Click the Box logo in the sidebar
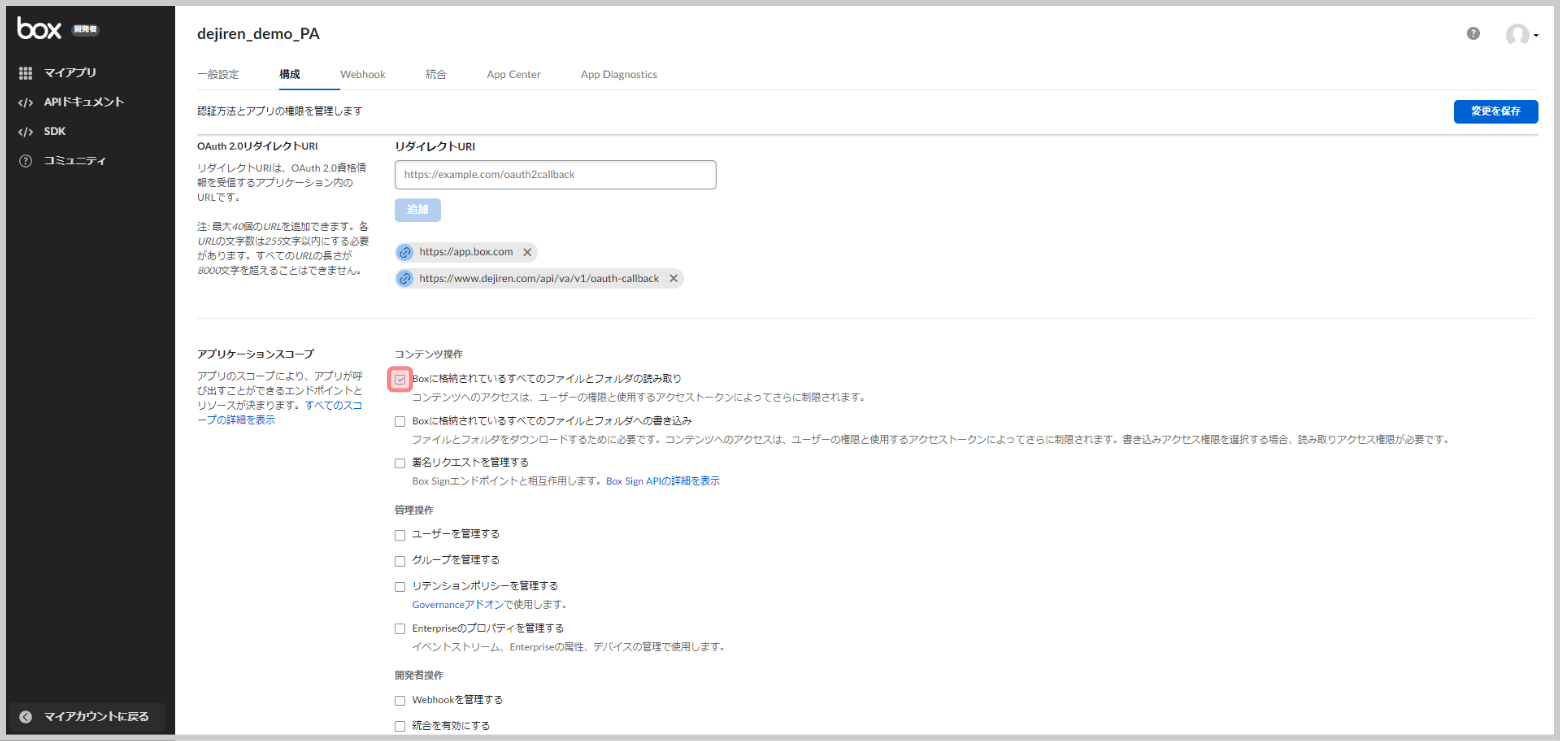The width and height of the screenshot is (1560, 741). tap(40, 29)
